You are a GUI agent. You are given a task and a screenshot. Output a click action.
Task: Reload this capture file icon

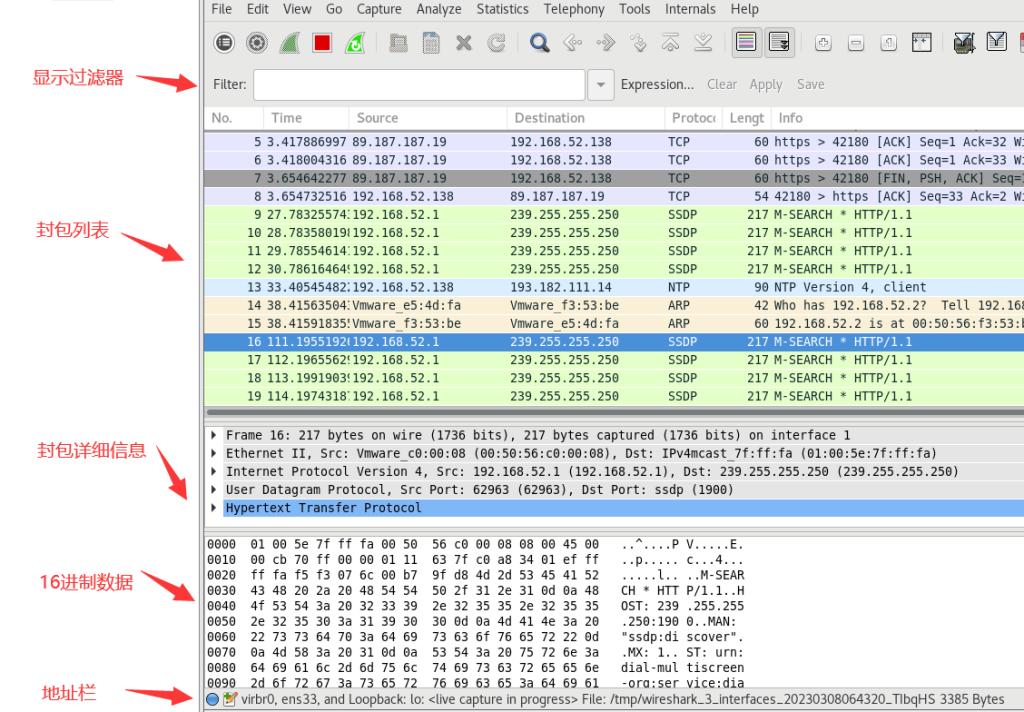coord(496,43)
